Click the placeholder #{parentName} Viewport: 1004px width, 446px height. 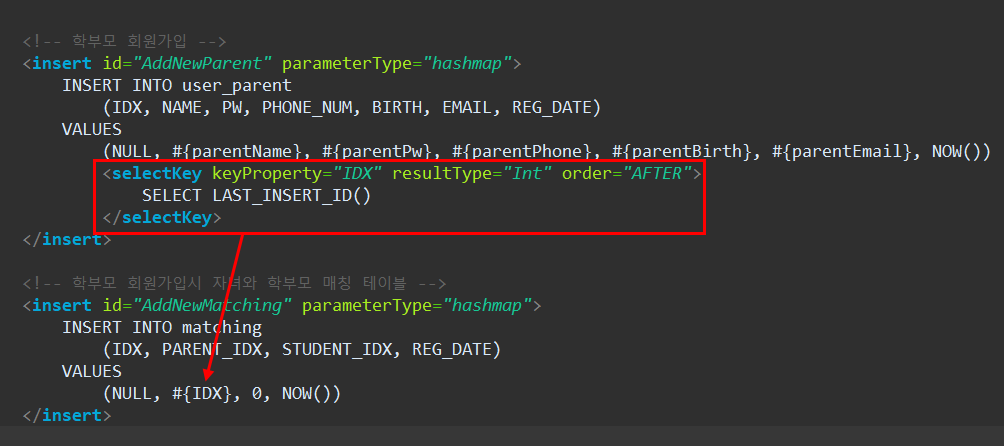(236, 152)
